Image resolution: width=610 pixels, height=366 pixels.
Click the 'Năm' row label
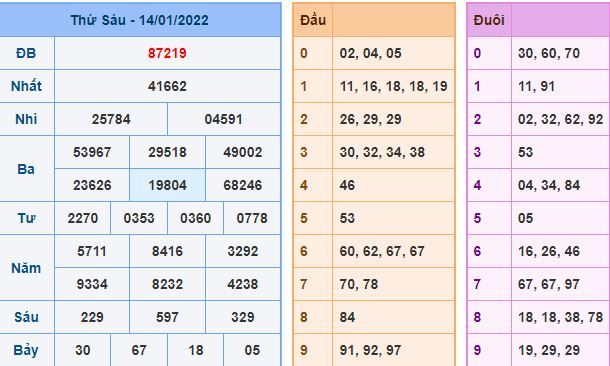tap(26, 268)
